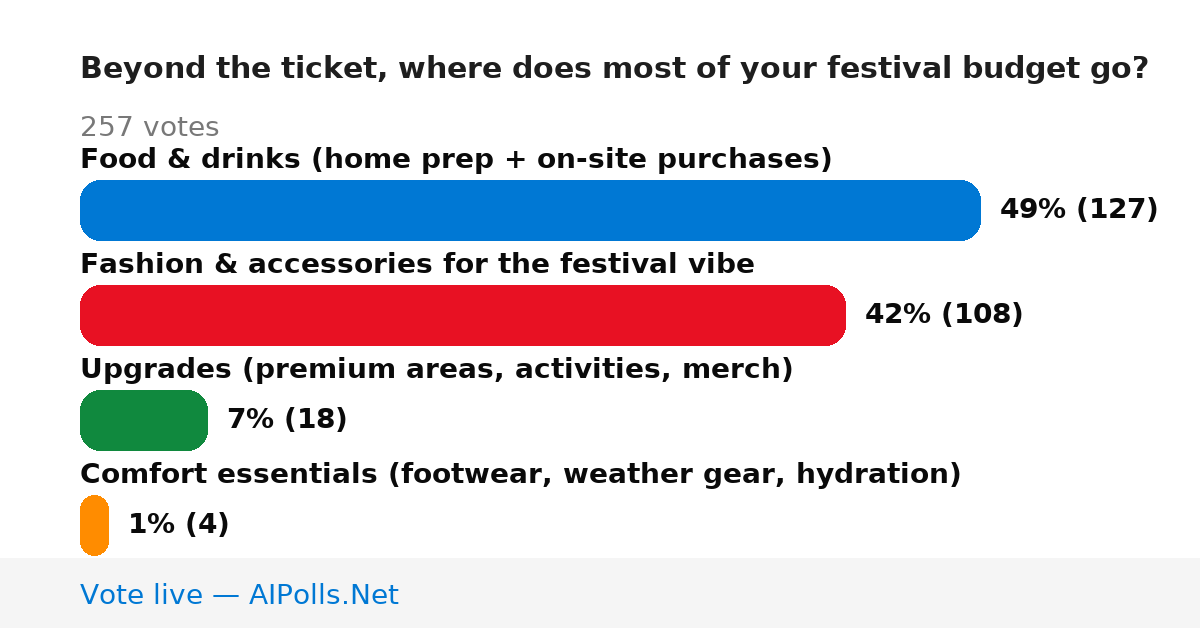Click the rounded right end of red bar
Viewport: 1200px width, 628px height.
tap(831, 315)
